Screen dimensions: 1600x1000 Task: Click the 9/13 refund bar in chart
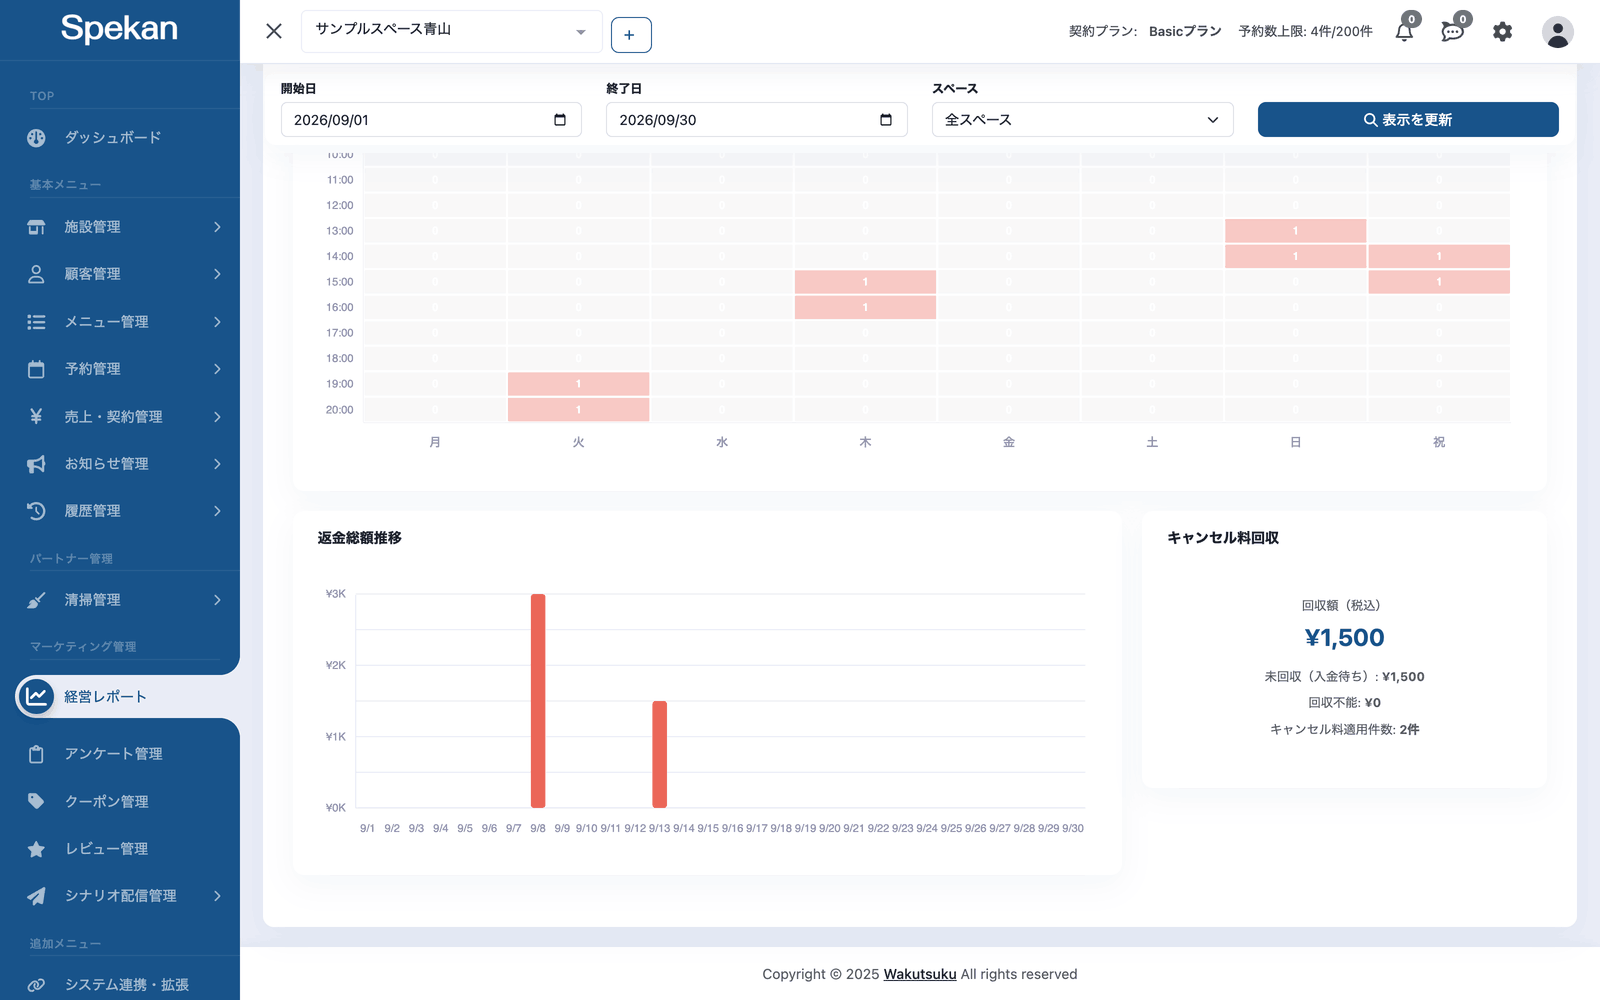(660, 754)
